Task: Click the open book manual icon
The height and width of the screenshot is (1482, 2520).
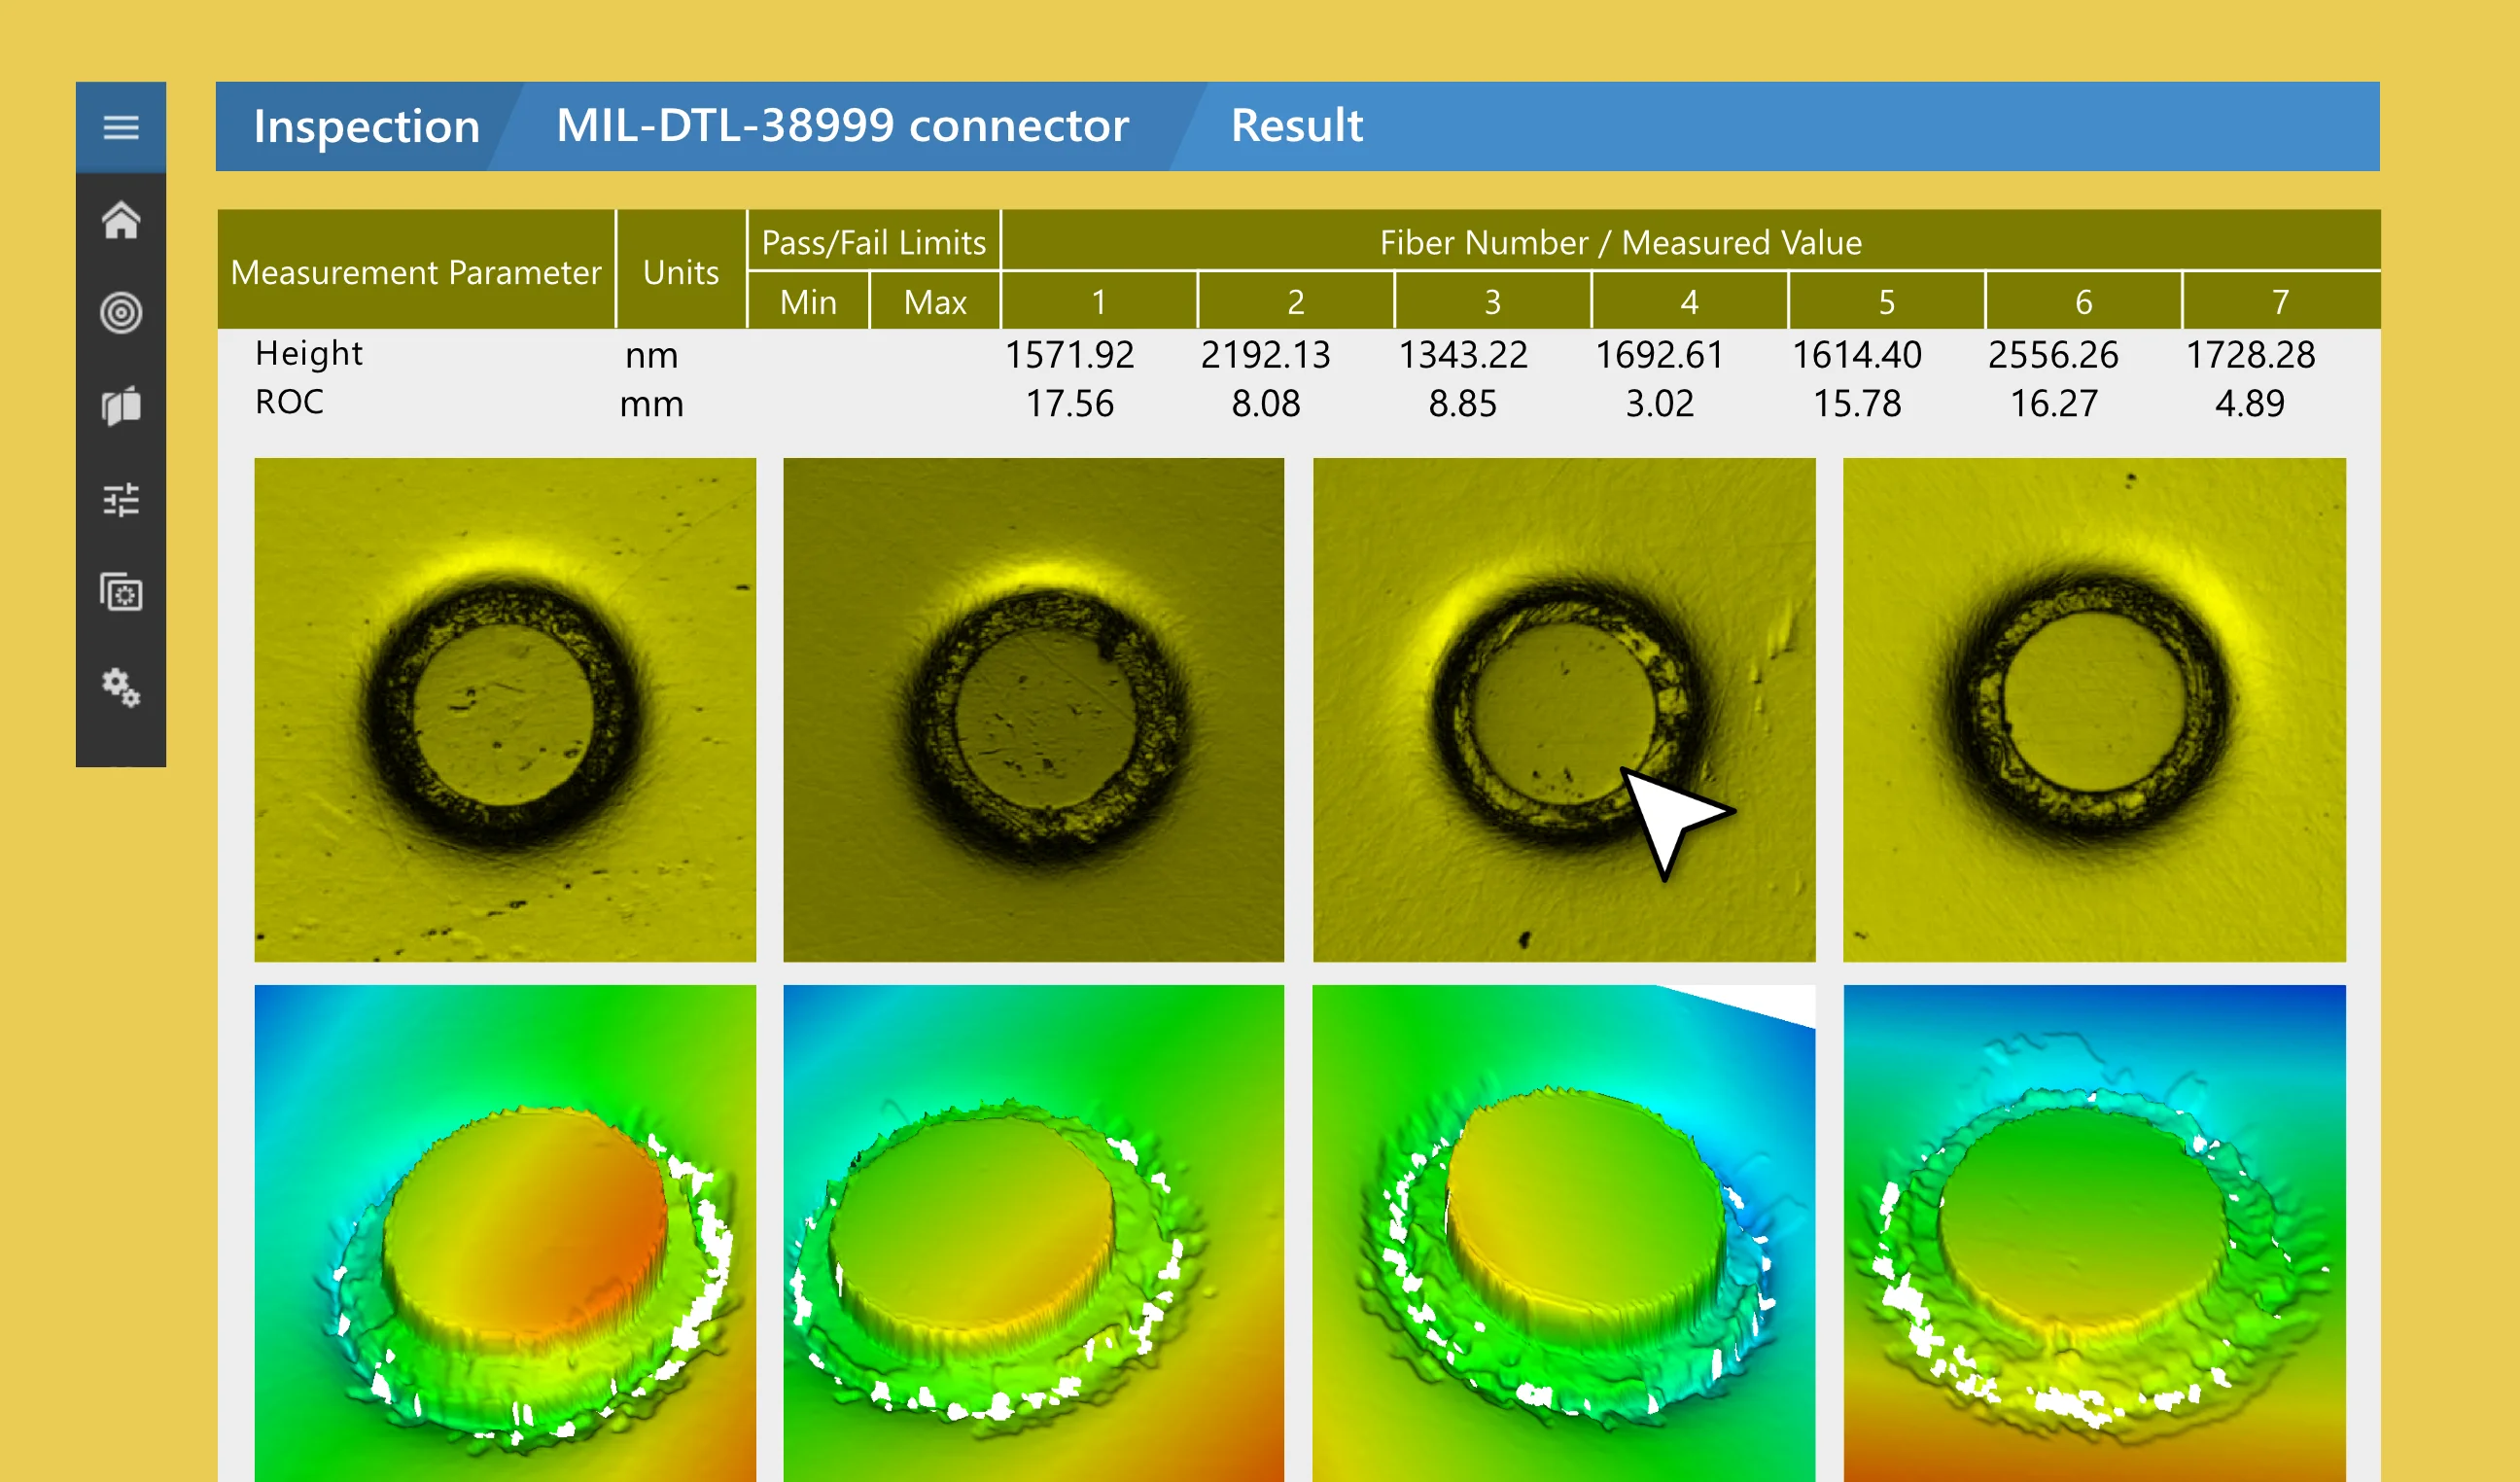Action: click(121, 406)
